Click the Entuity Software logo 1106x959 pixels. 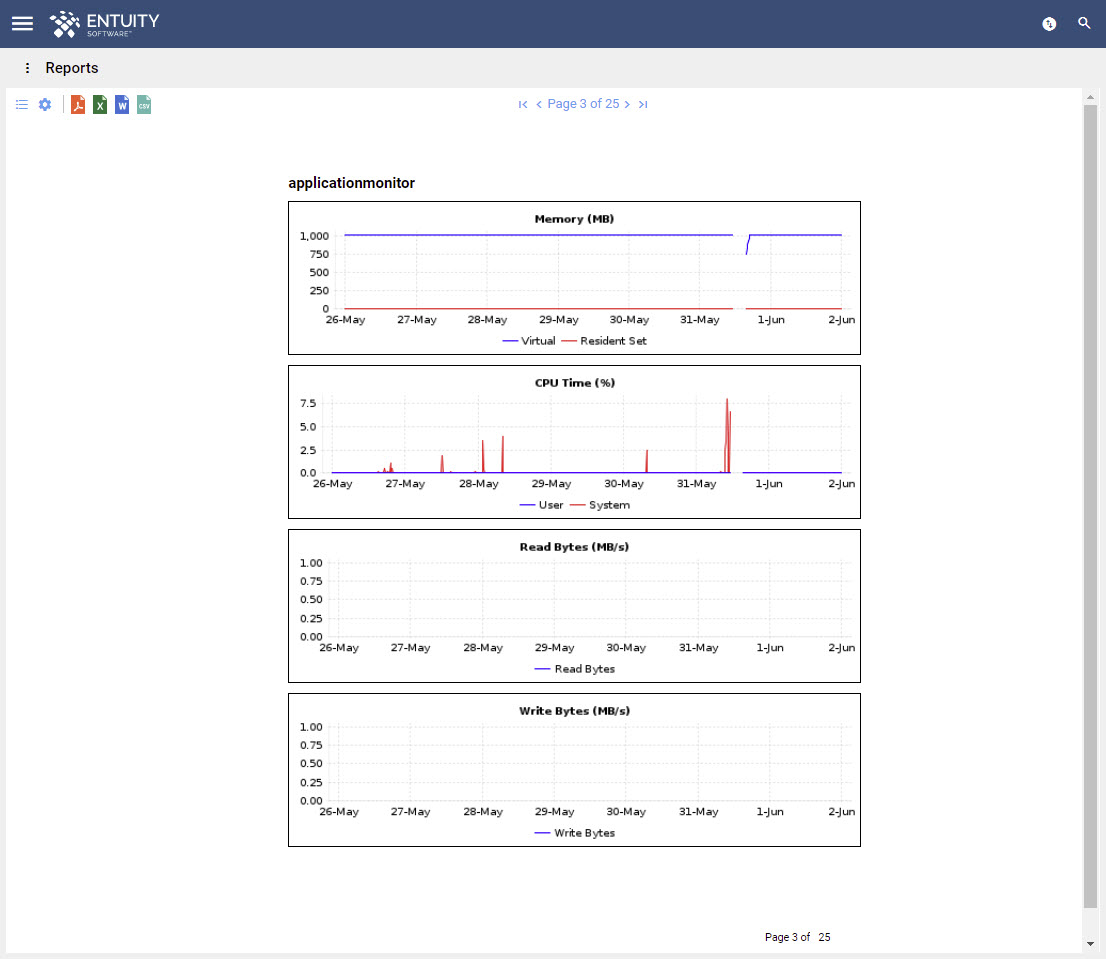104,24
